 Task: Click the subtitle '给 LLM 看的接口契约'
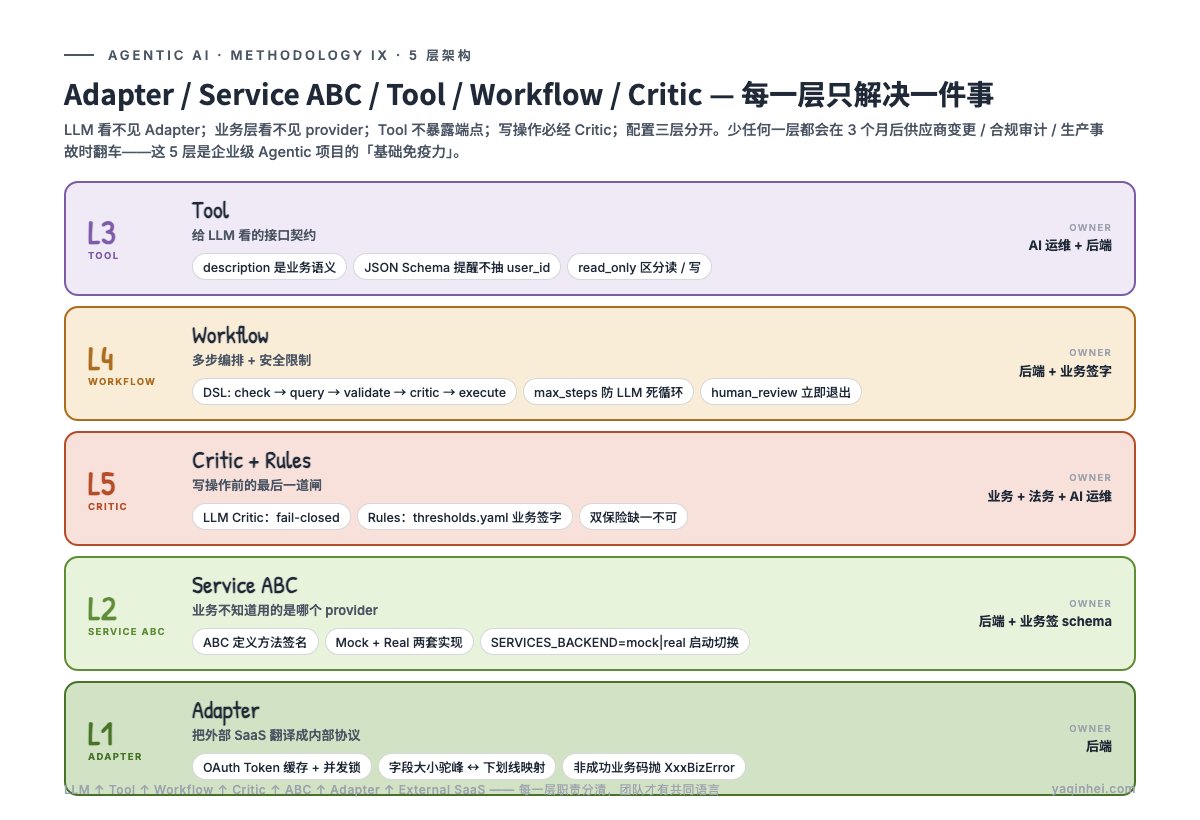point(254,235)
